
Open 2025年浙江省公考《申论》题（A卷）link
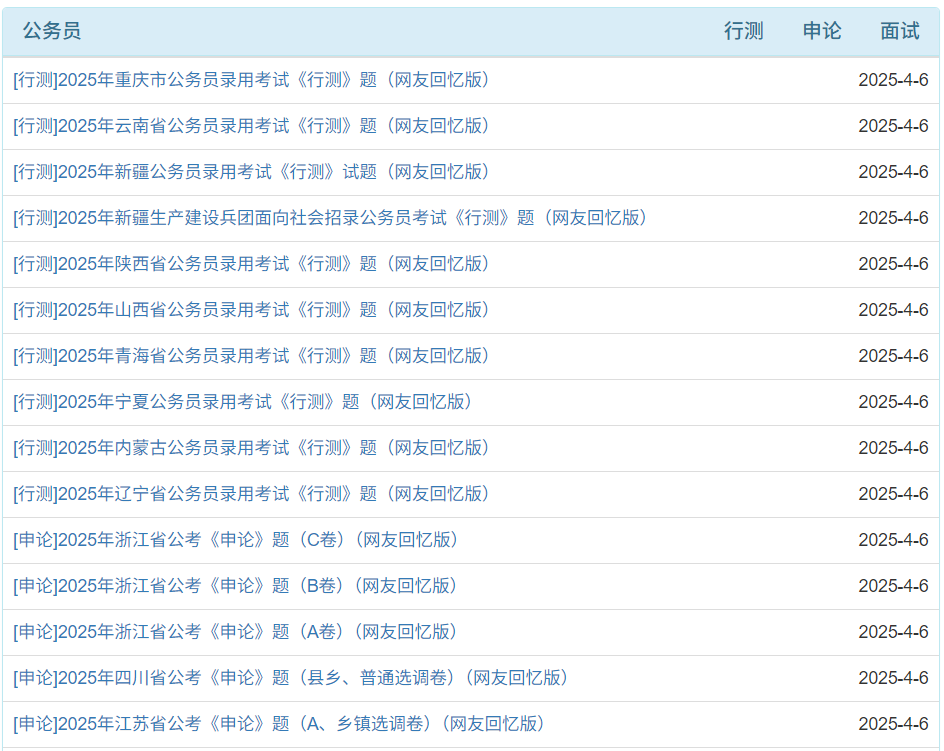coord(236,632)
